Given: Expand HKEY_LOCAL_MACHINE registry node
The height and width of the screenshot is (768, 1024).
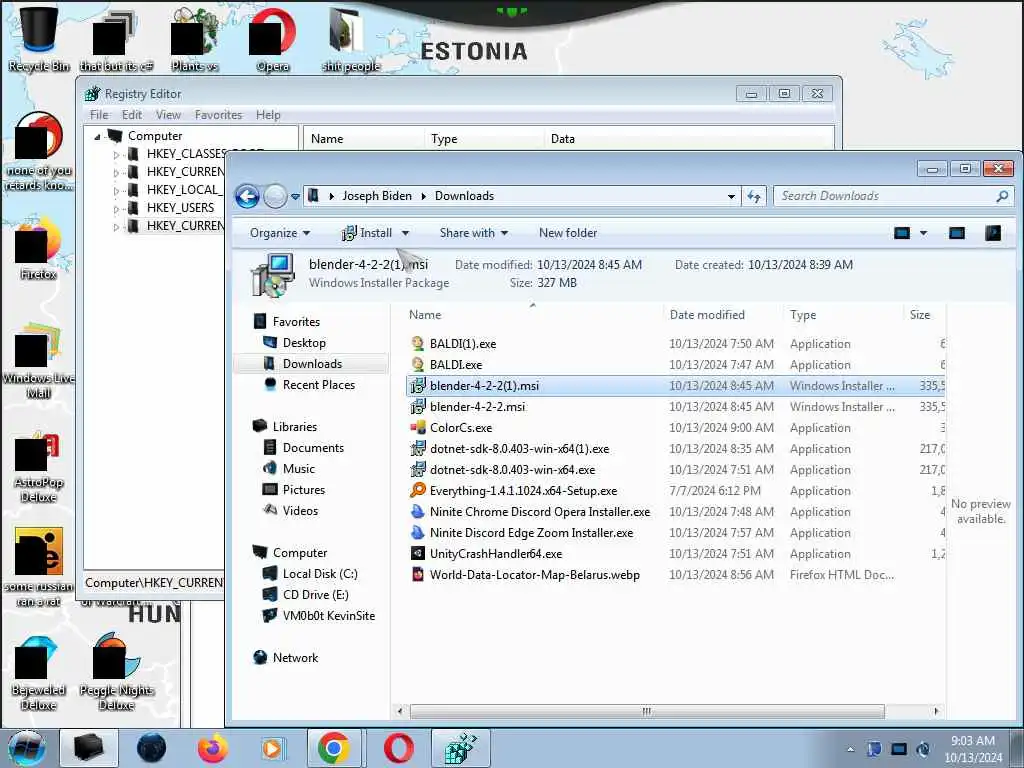Looking at the screenshot, I should [116, 191].
